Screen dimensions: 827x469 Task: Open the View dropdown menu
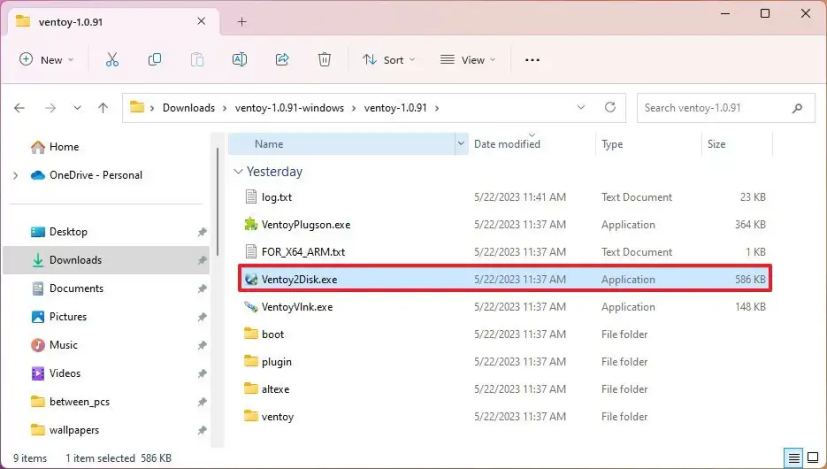(468, 60)
